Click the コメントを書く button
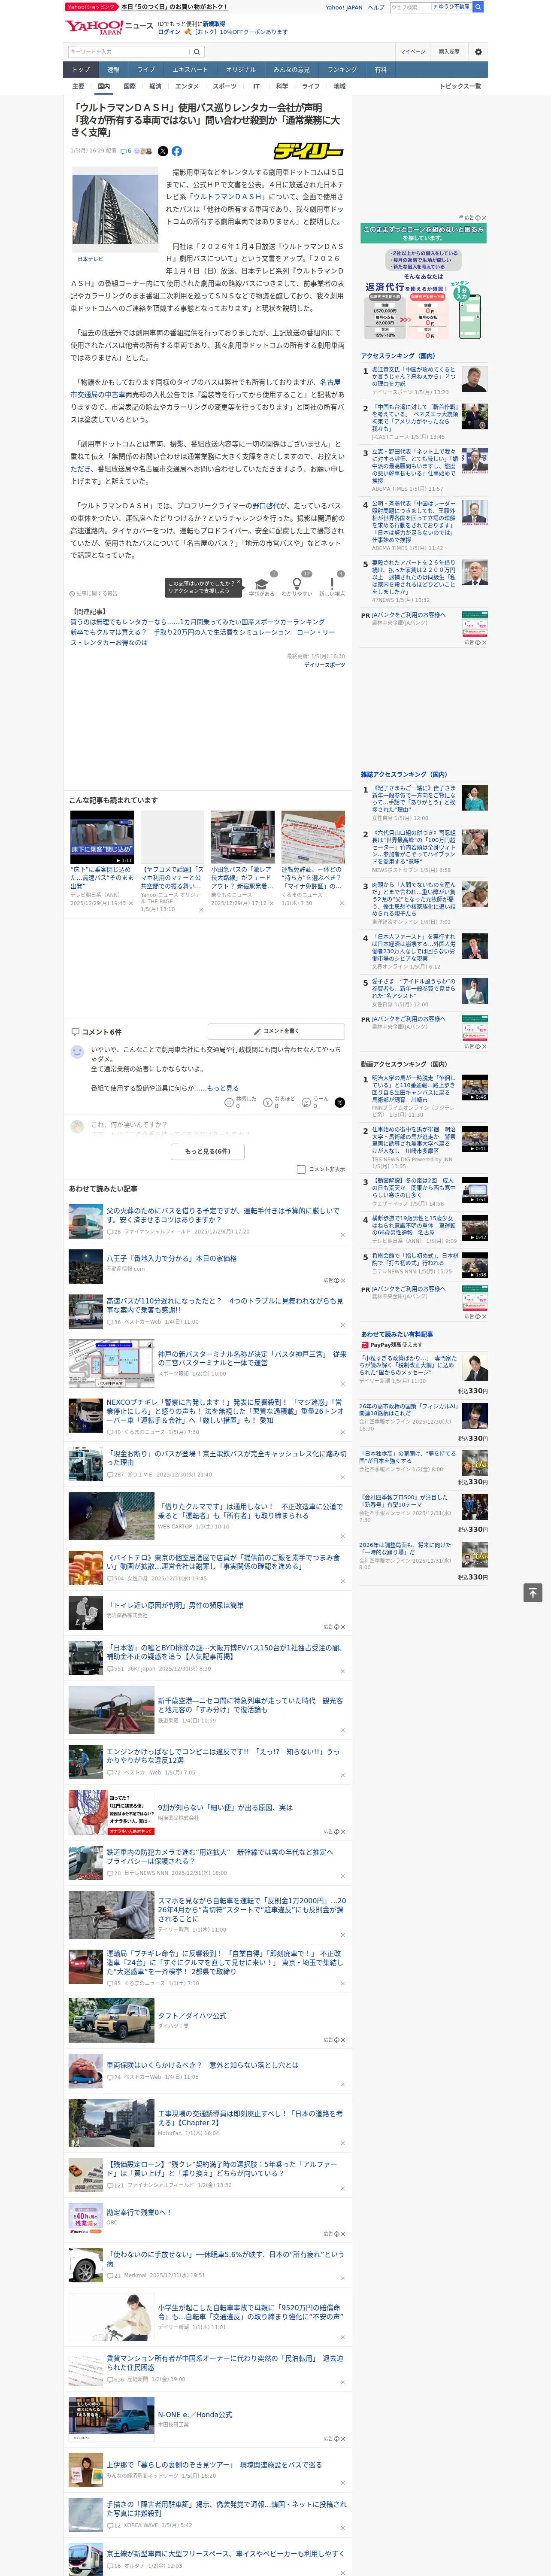The height and width of the screenshot is (2576, 551). [x=276, y=1031]
